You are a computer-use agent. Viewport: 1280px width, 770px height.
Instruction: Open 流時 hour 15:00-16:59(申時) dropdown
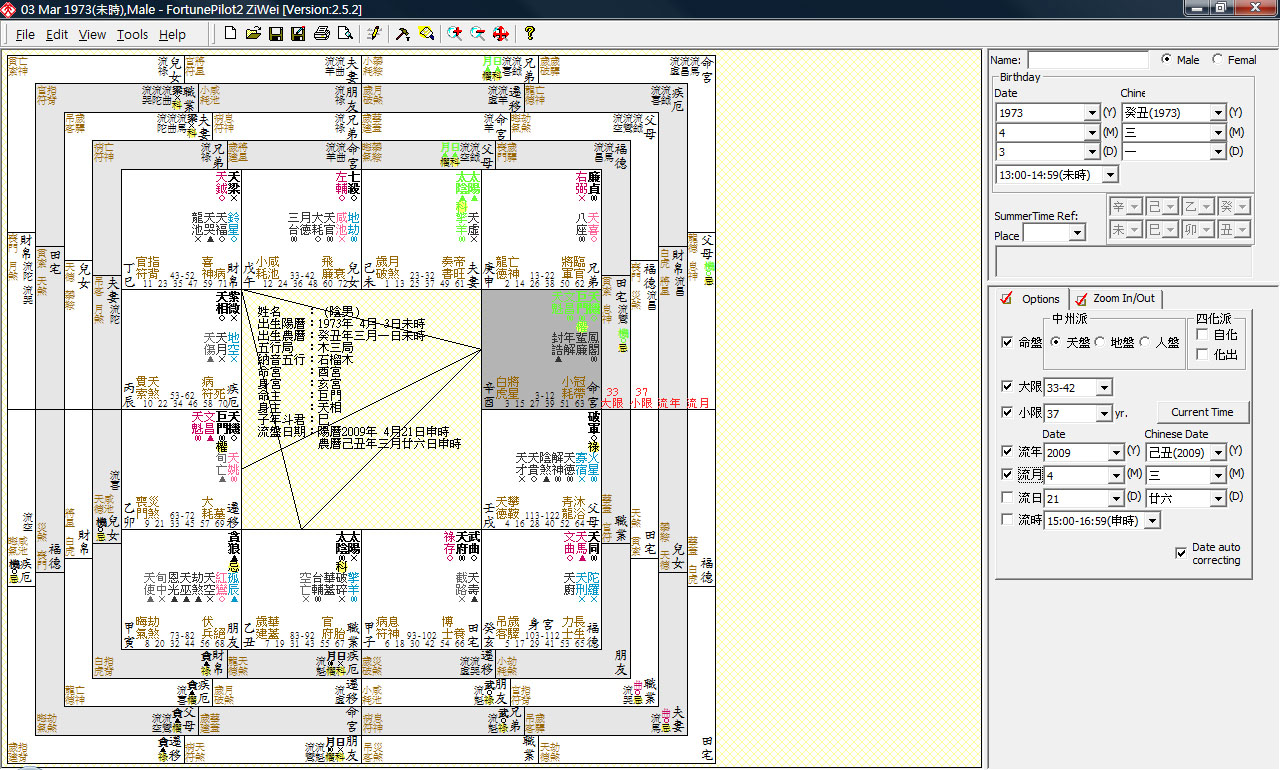pyautogui.click(x=1153, y=520)
